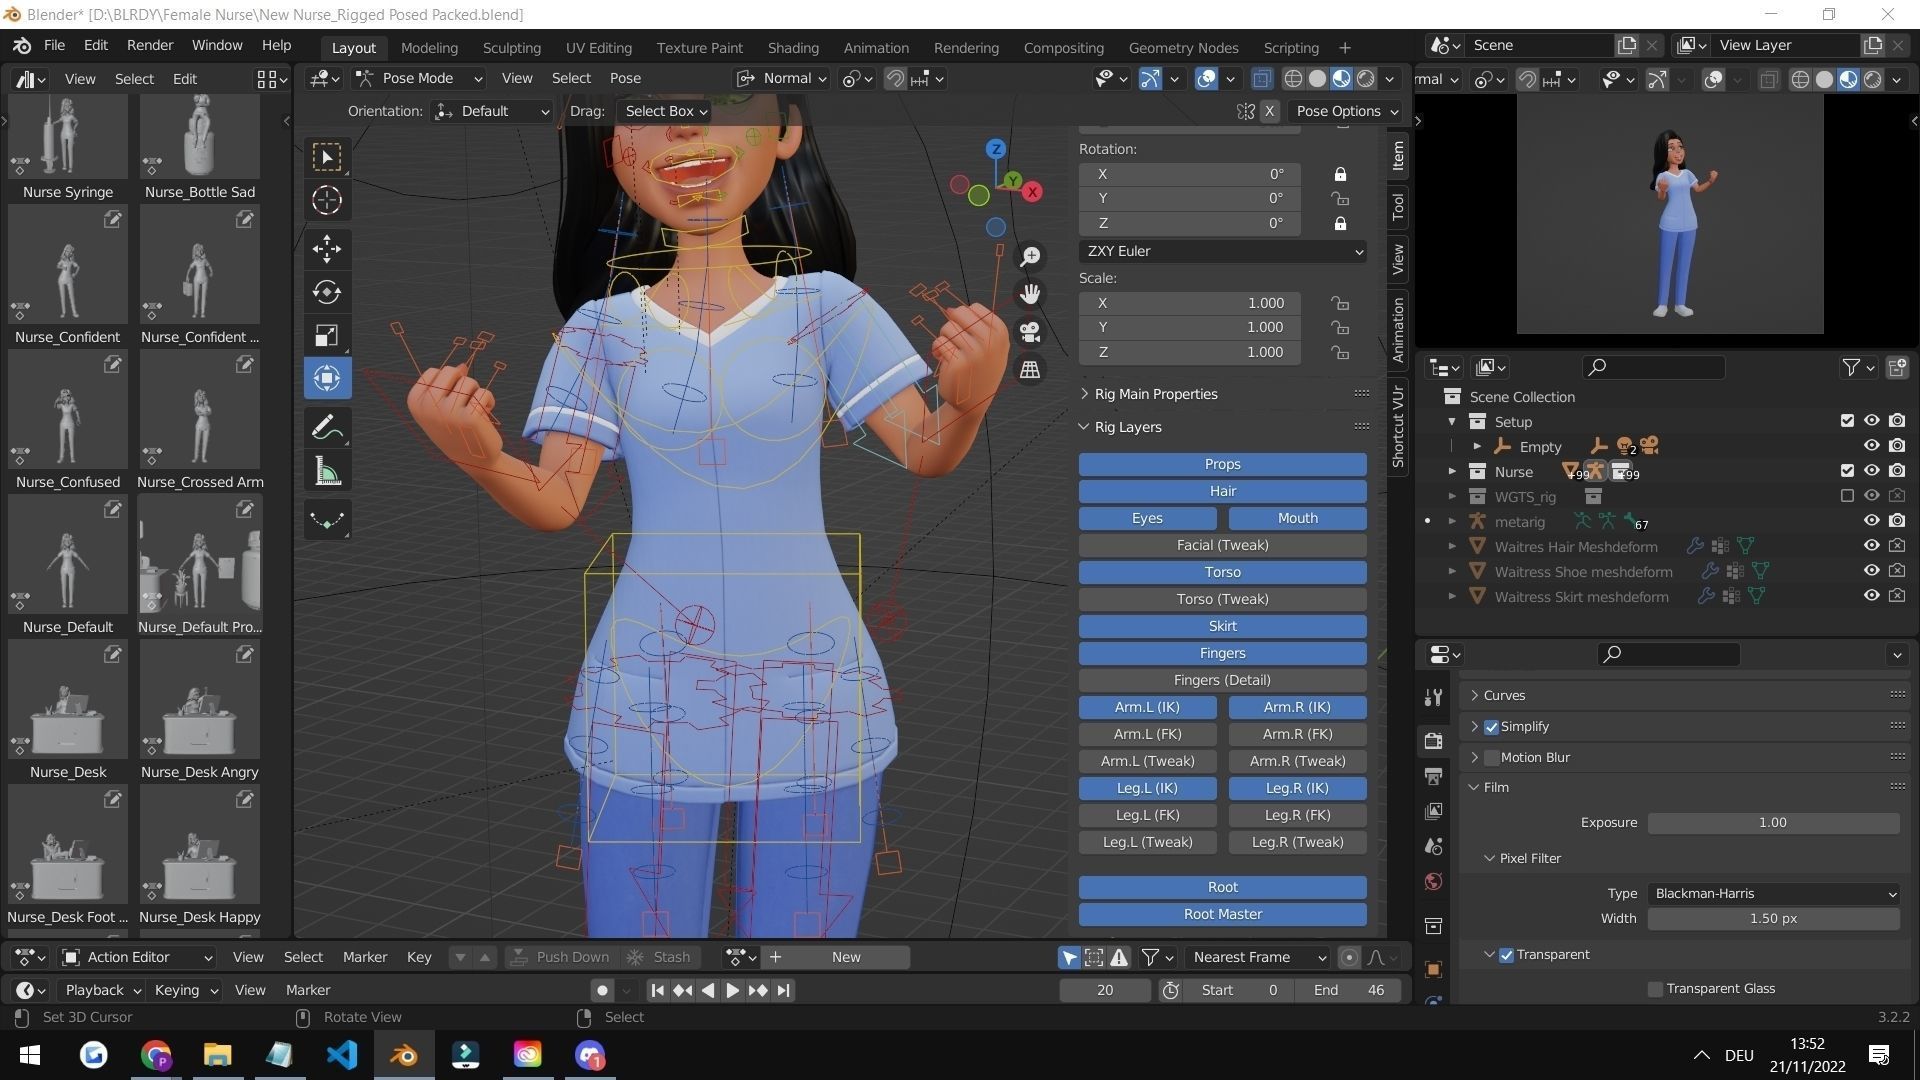The height and width of the screenshot is (1080, 1920).
Task: Toggle lock on Scale Y
Action: tap(1340, 328)
